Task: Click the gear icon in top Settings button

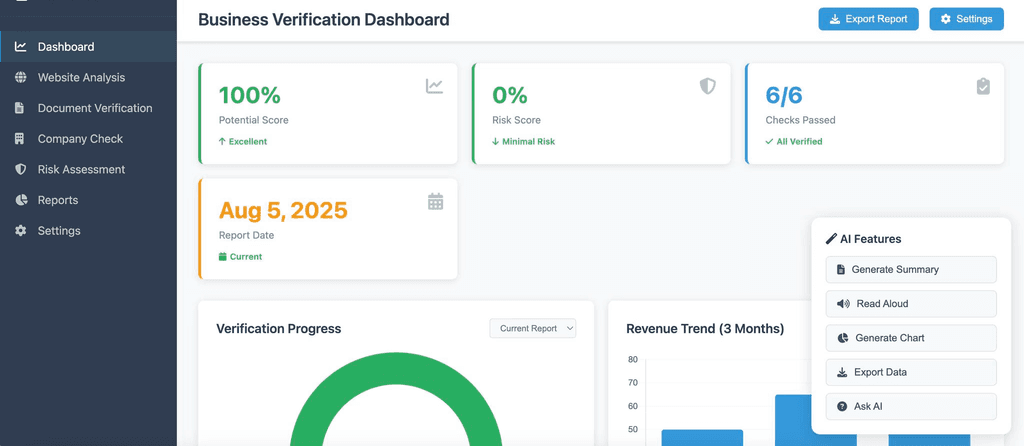Action: 946,19
